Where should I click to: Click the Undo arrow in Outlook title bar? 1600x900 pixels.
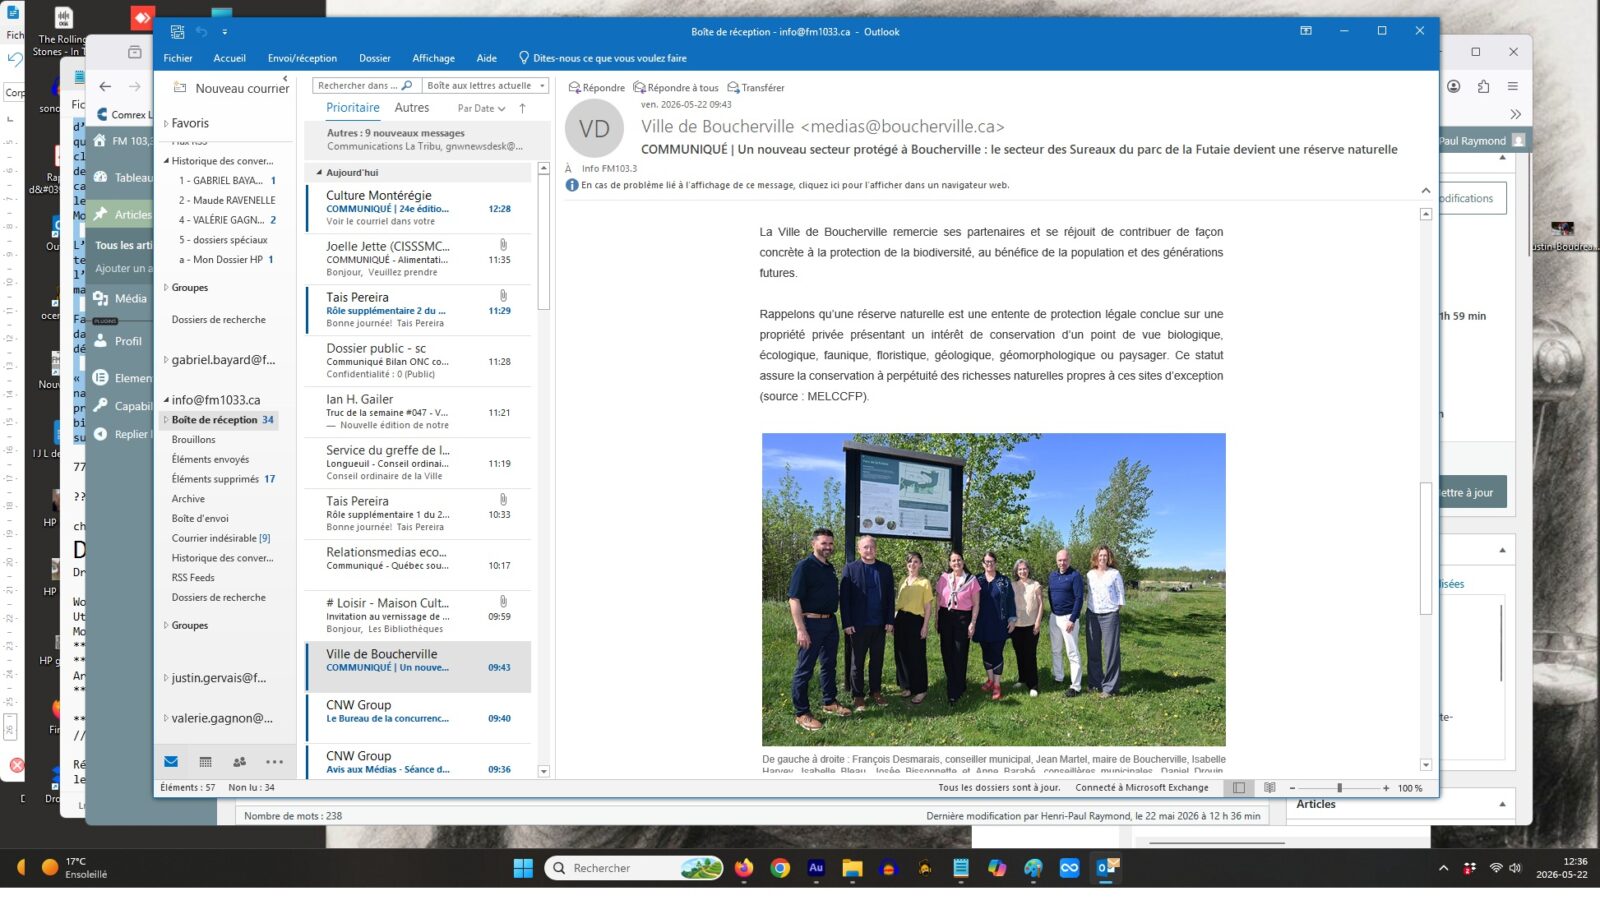(202, 32)
